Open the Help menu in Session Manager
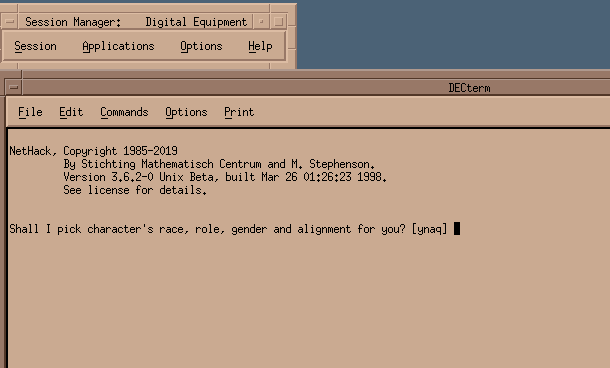The height and width of the screenshot is (368, 610). click(260, 46)
